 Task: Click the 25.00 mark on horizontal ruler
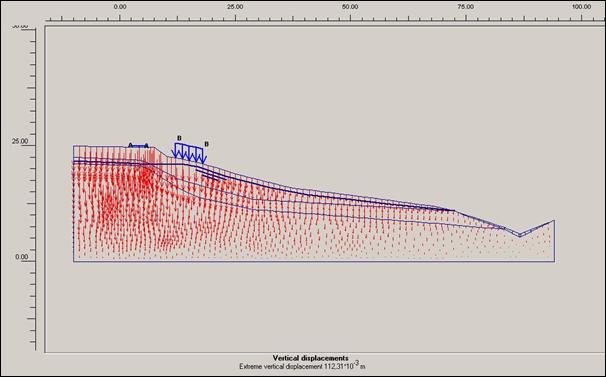(x=235, y=7)
